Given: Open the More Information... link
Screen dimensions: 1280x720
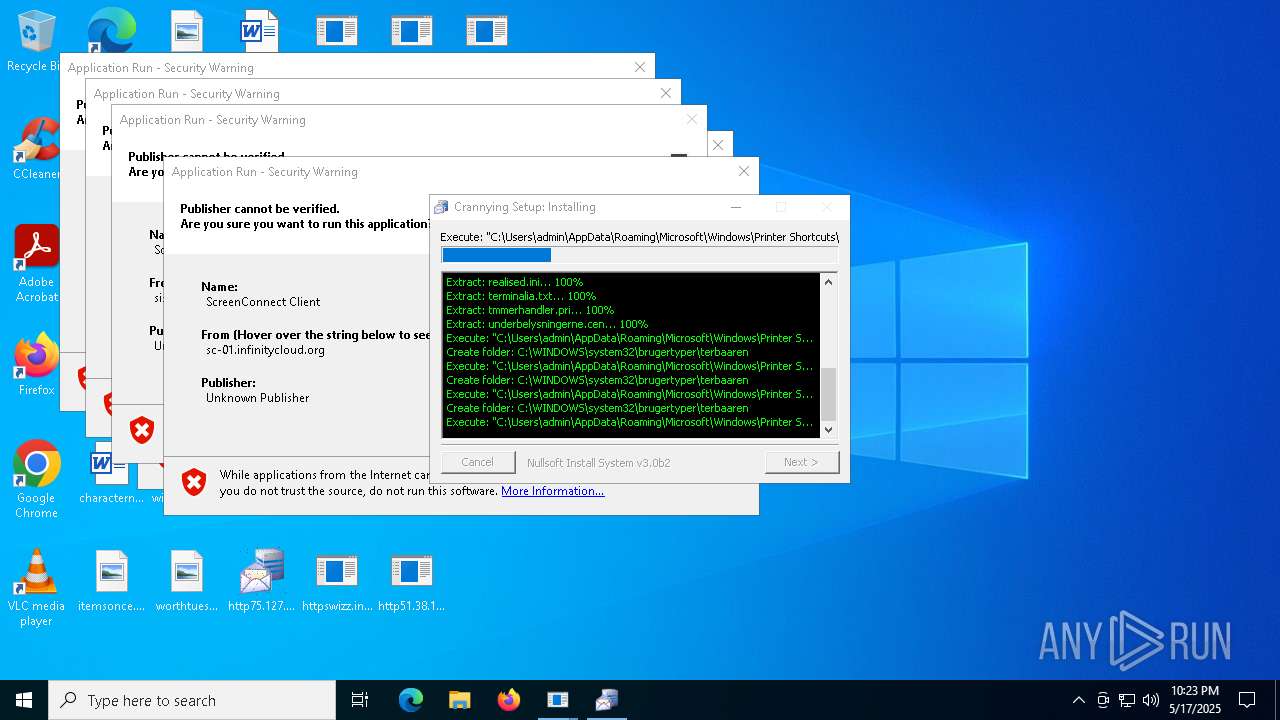Looking at the screenshot, I should tap(552, 491).
